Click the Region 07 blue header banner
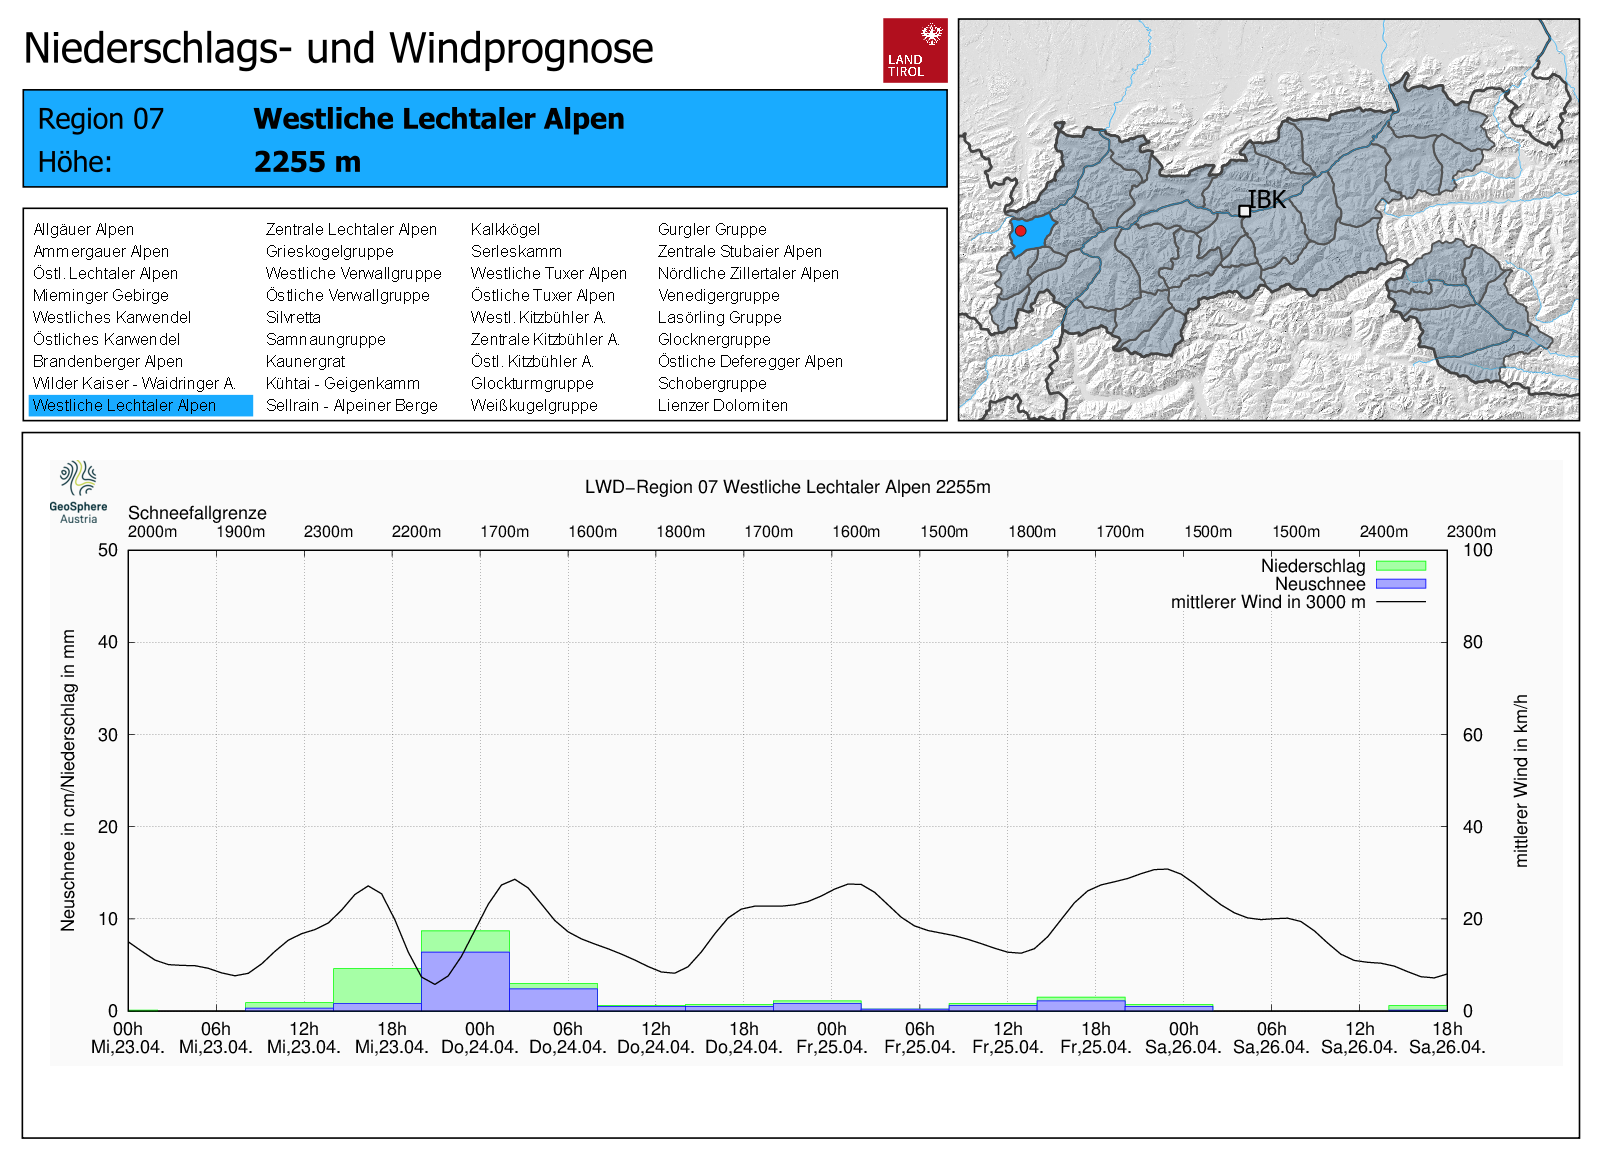The height and width of the screenshot is (1153, 1600). click(485, 139)
